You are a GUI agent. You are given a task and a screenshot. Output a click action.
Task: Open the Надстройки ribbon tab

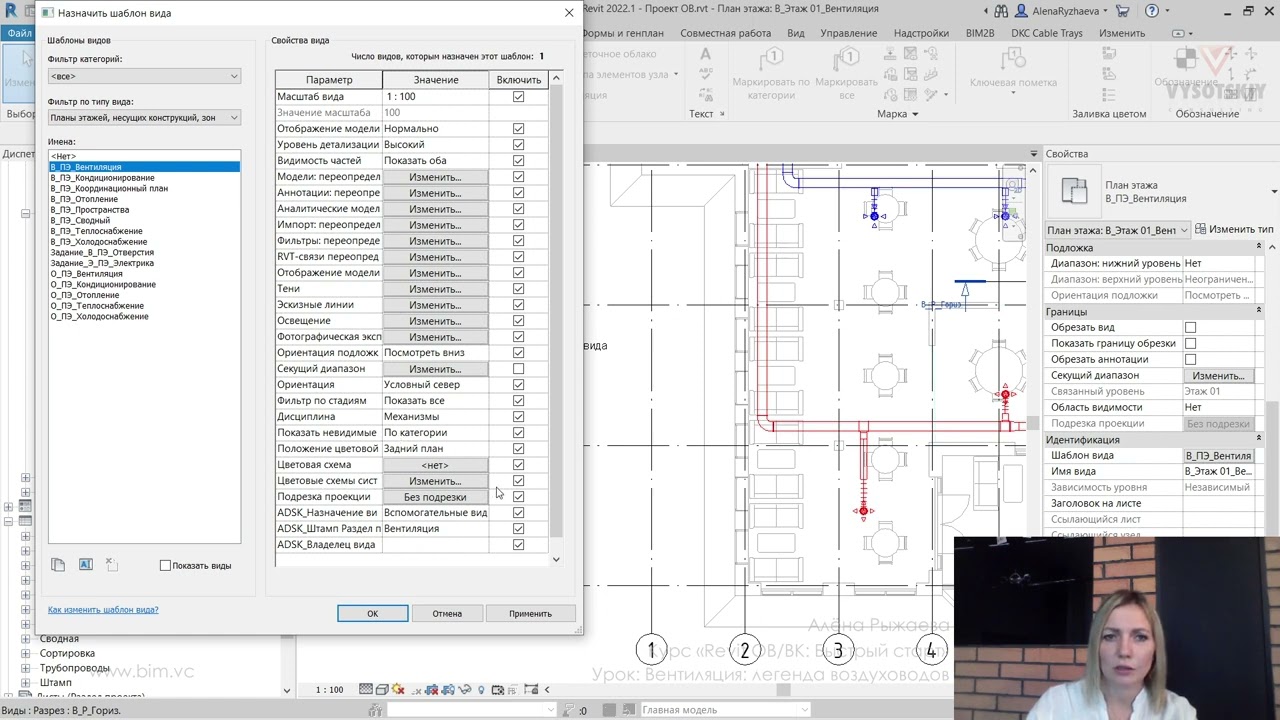click(x=921, y=33)
